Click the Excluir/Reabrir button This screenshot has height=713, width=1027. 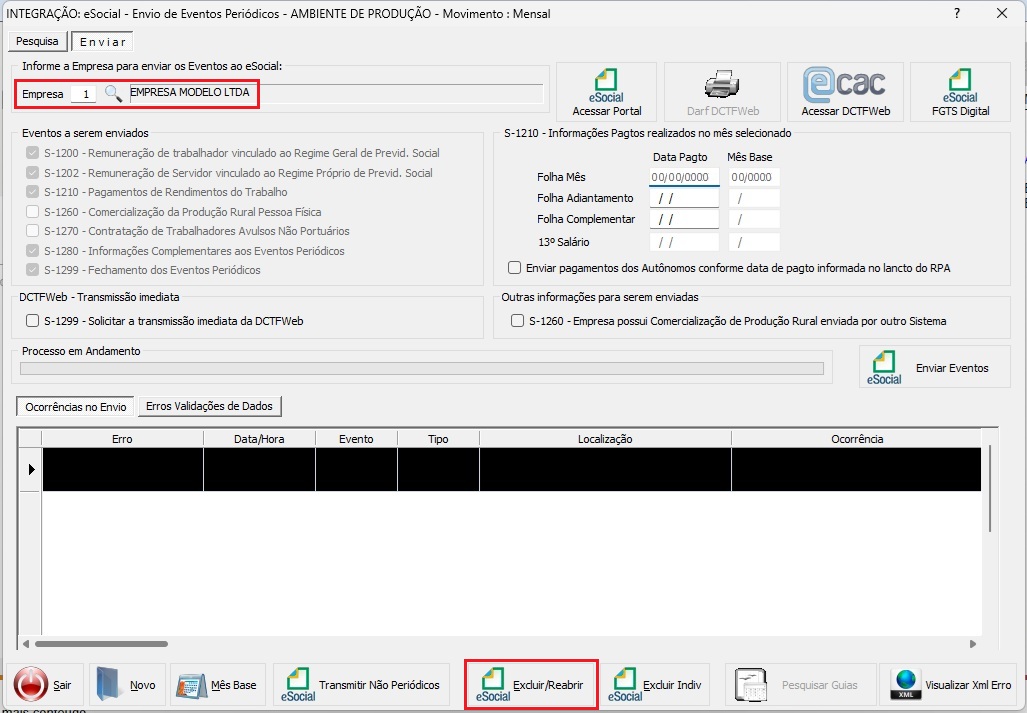531,685
